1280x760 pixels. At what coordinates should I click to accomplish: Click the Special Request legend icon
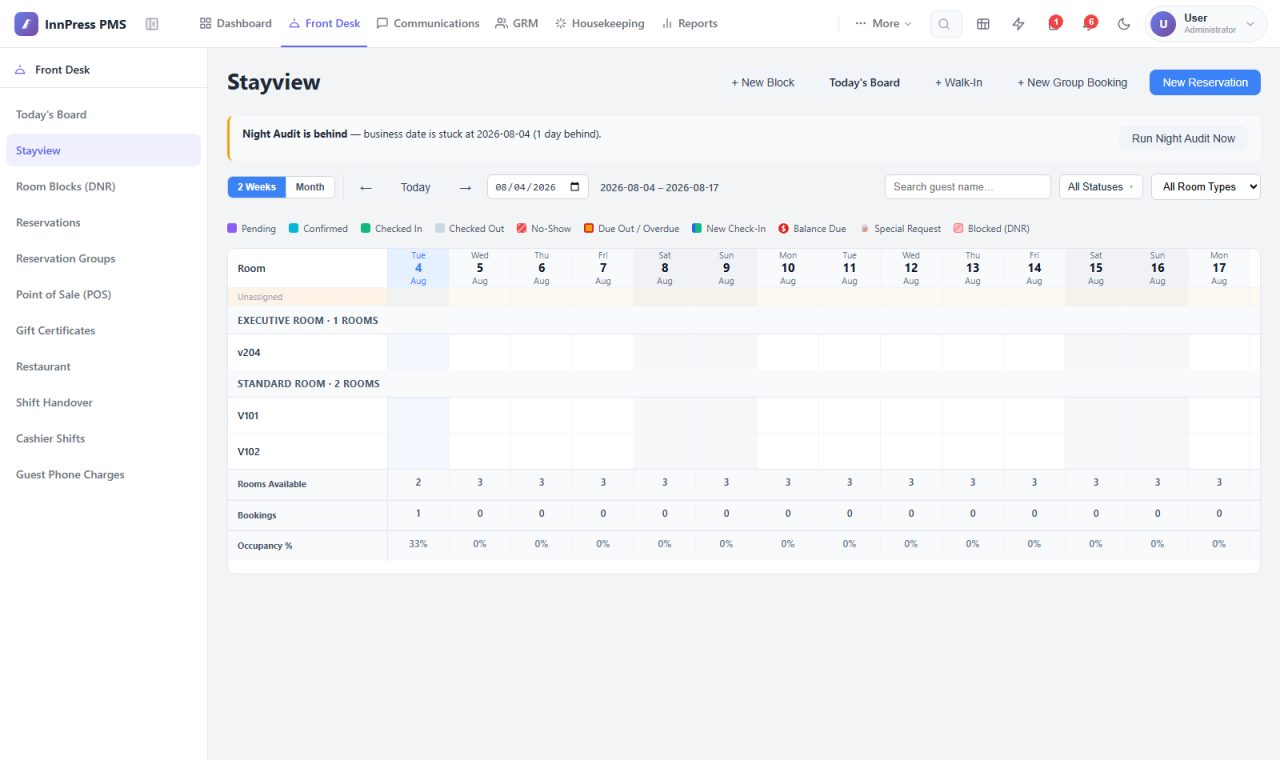(x=865, y=229)
